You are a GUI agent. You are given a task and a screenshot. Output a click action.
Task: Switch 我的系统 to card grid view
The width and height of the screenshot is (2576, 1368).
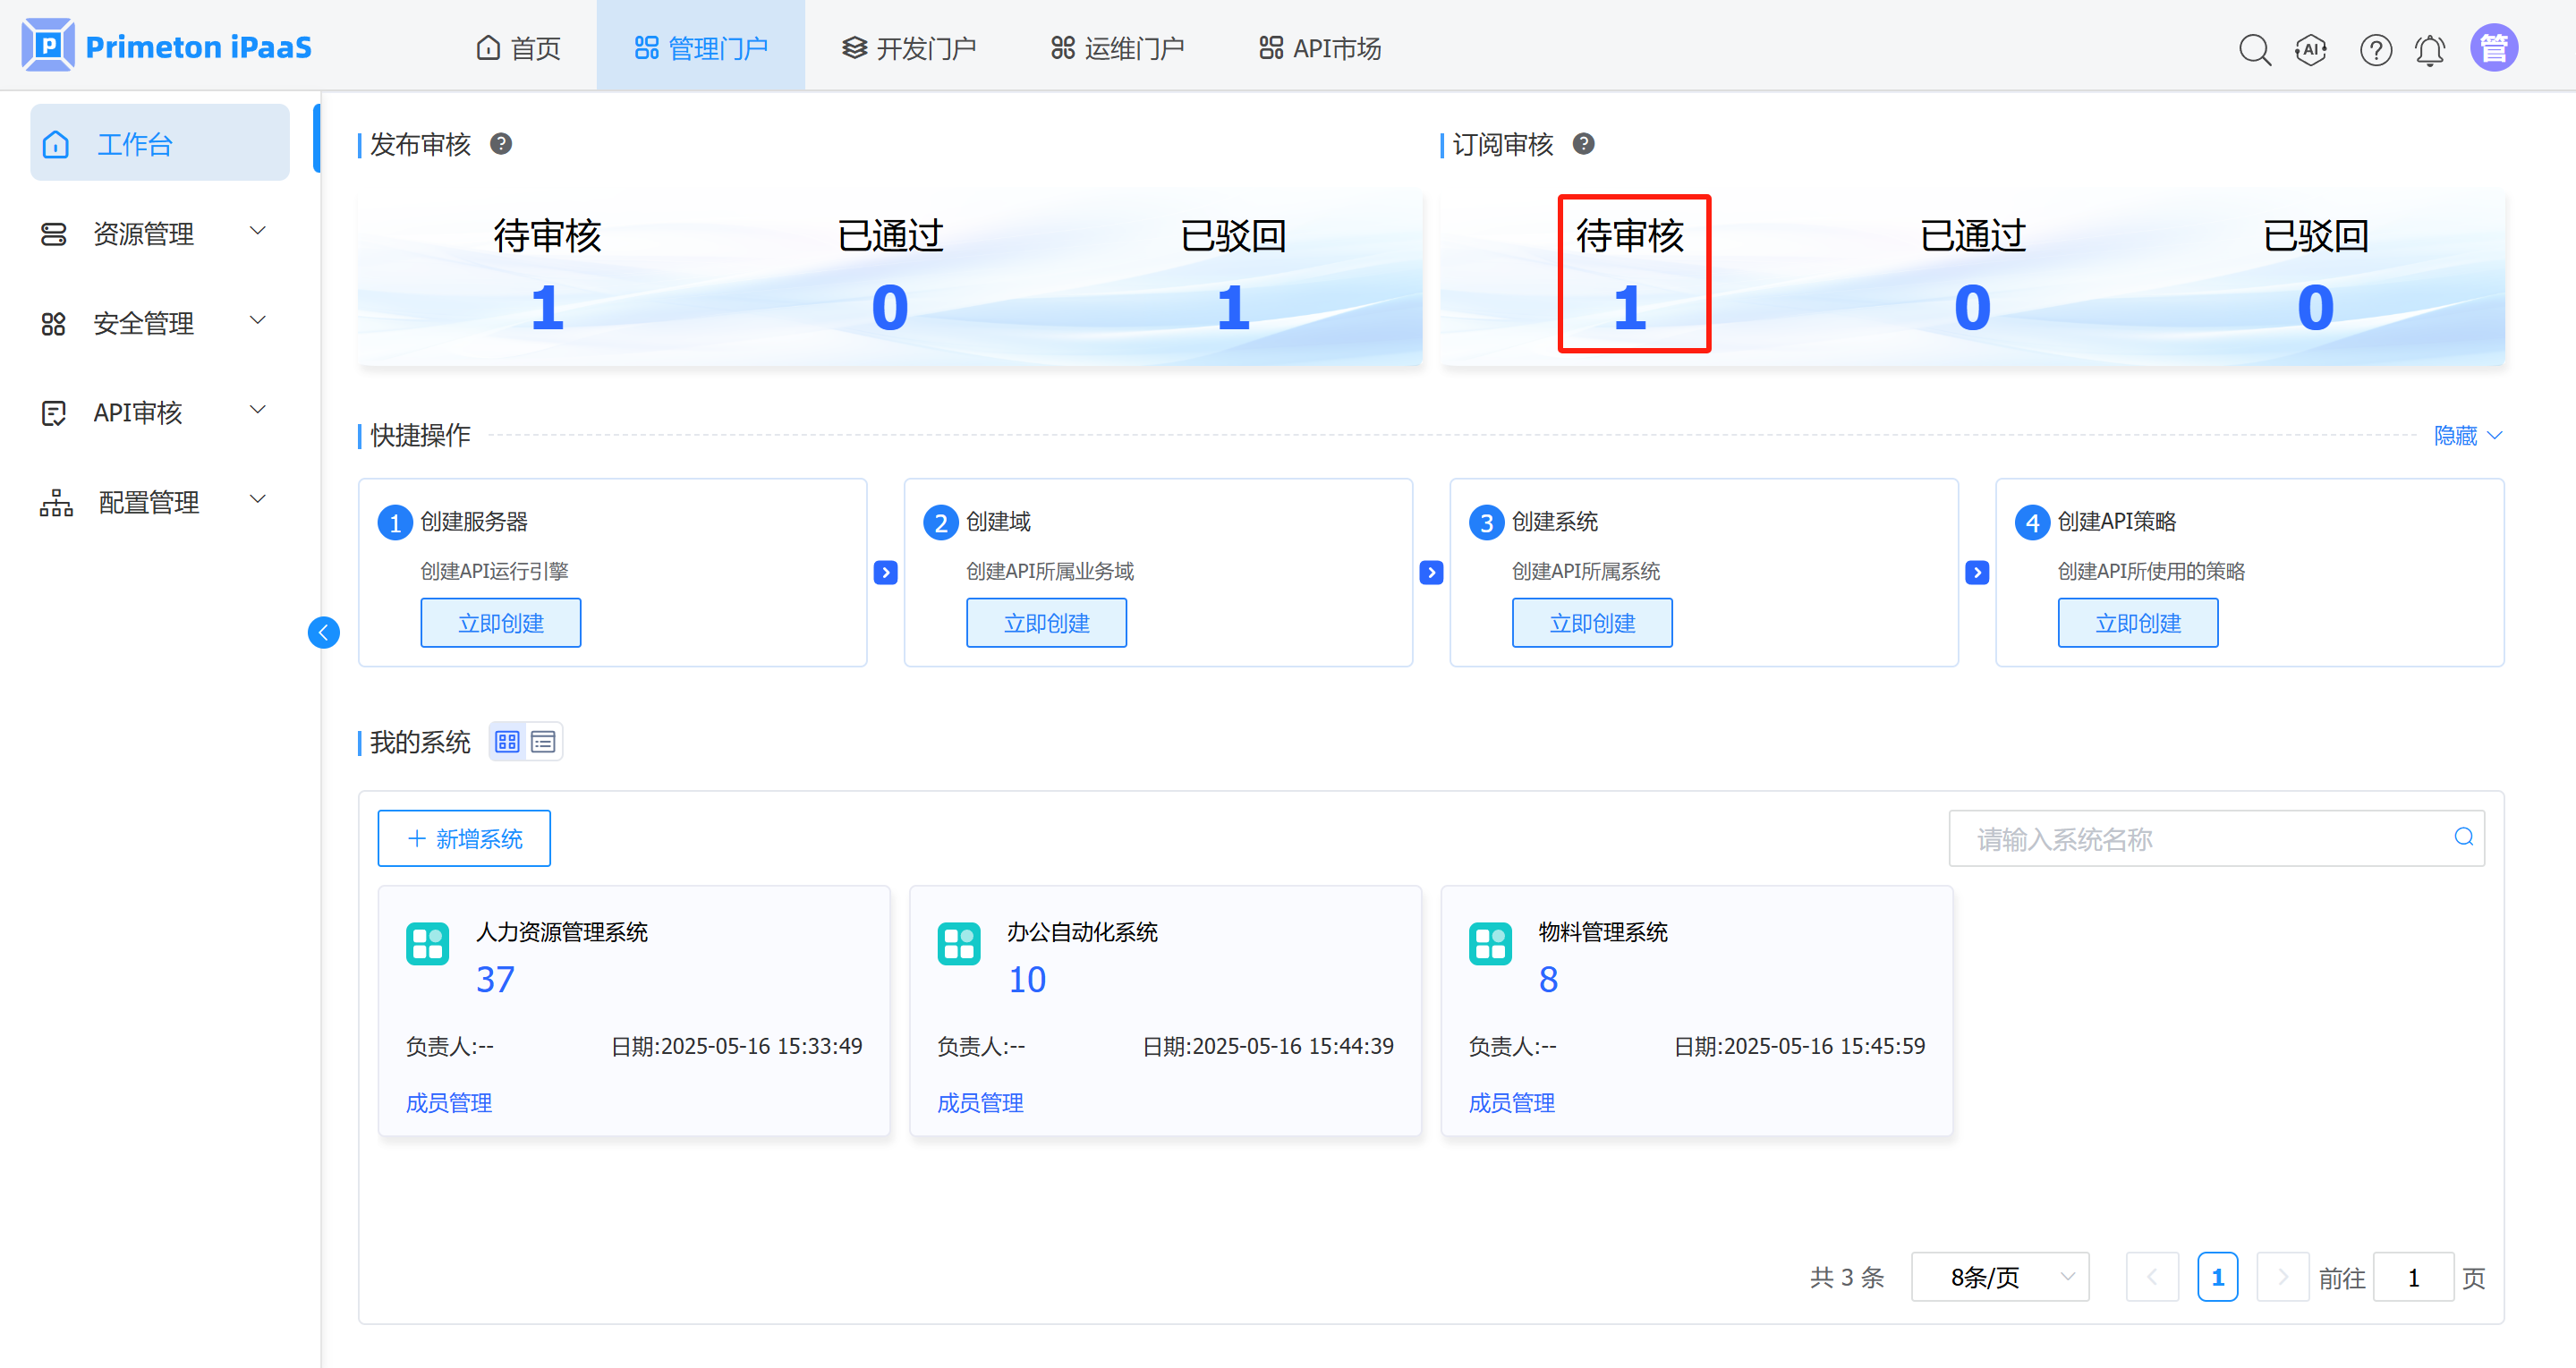click(x=508, y=742)
